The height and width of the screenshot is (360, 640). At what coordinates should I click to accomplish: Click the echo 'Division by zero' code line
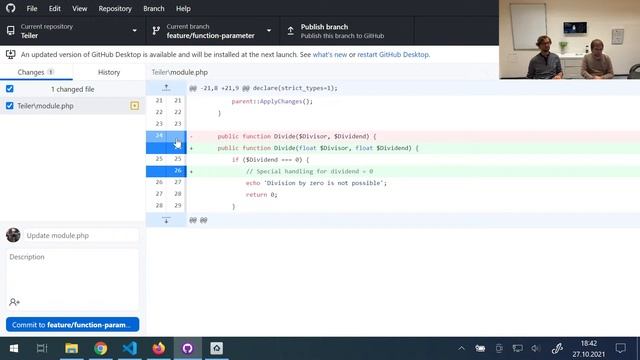[x=316, y=183]
